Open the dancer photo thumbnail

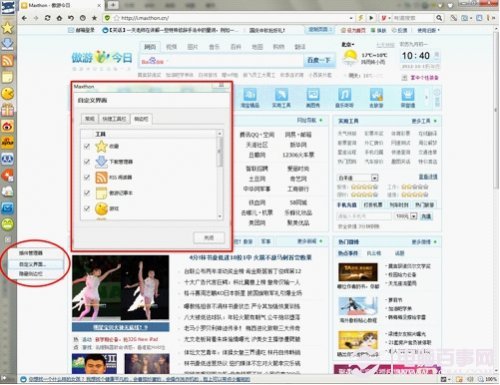click(120, 288)
